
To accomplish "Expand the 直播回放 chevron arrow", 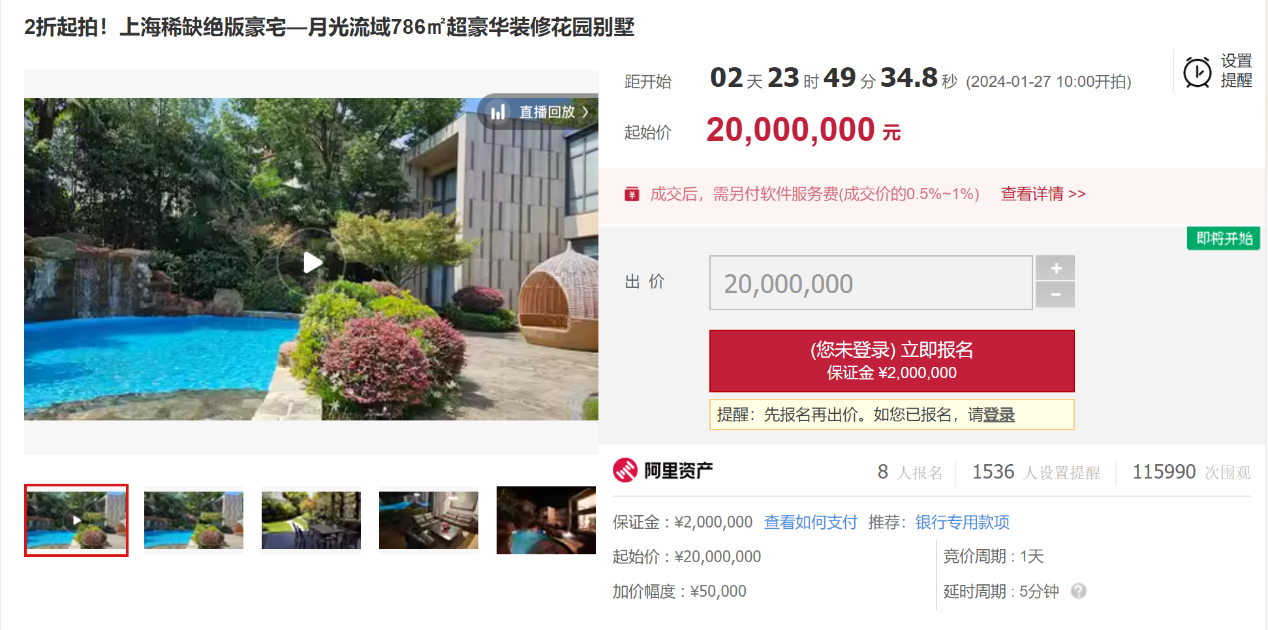I will pyautogui.click(x=585, y=112).
